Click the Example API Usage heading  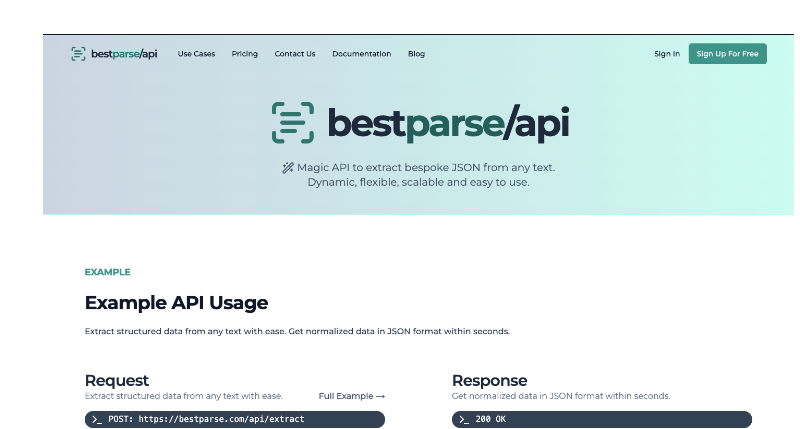pyautogui.click(x=177, y=302)
